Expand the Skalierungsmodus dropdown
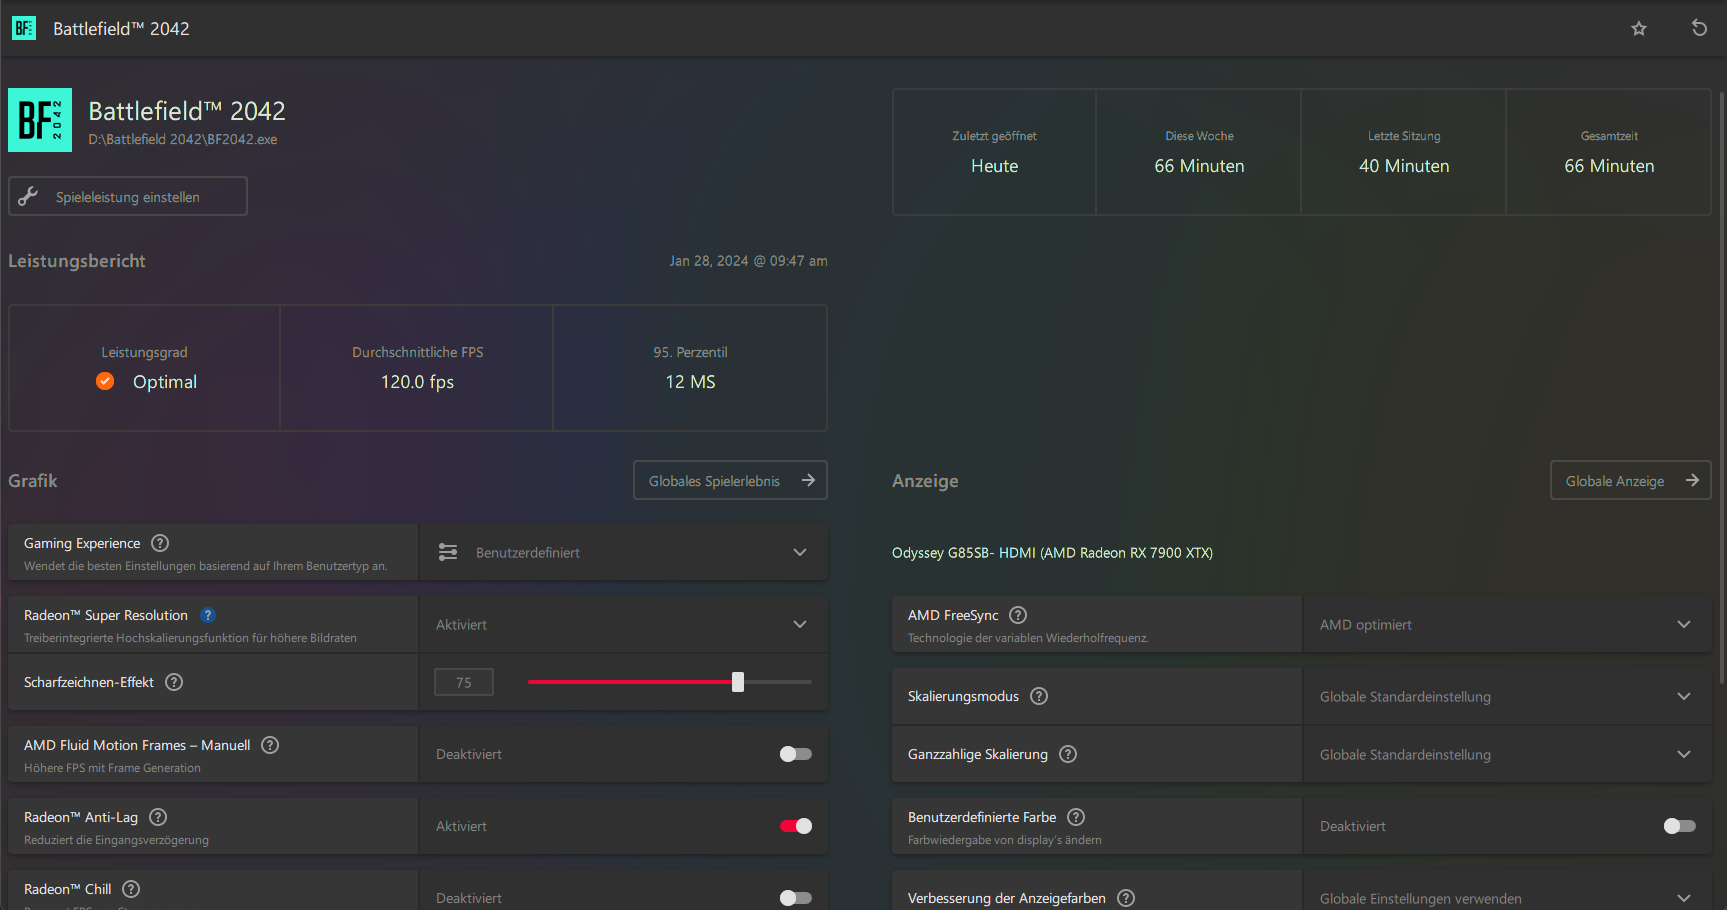Screen dimensions: 1727x910 tap(1507, 696)
